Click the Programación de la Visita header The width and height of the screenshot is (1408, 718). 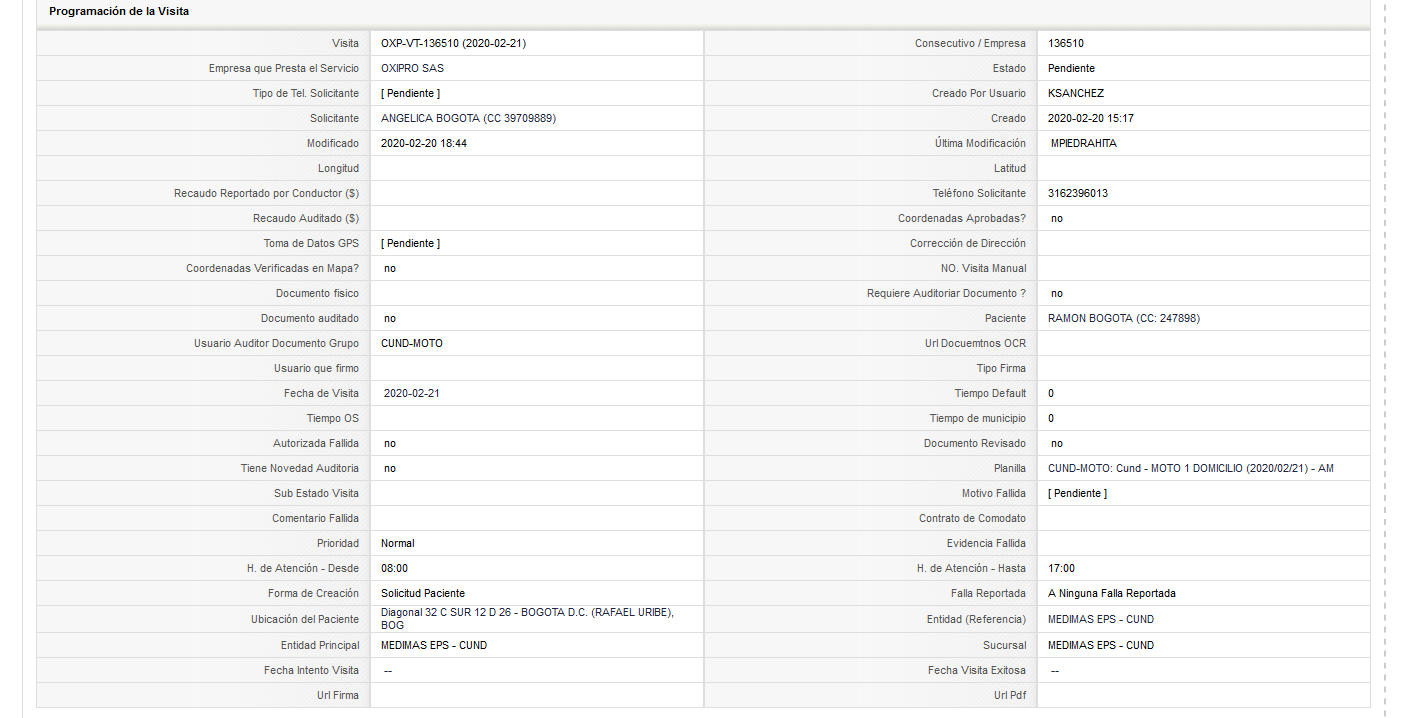click(x=119, y=11)
